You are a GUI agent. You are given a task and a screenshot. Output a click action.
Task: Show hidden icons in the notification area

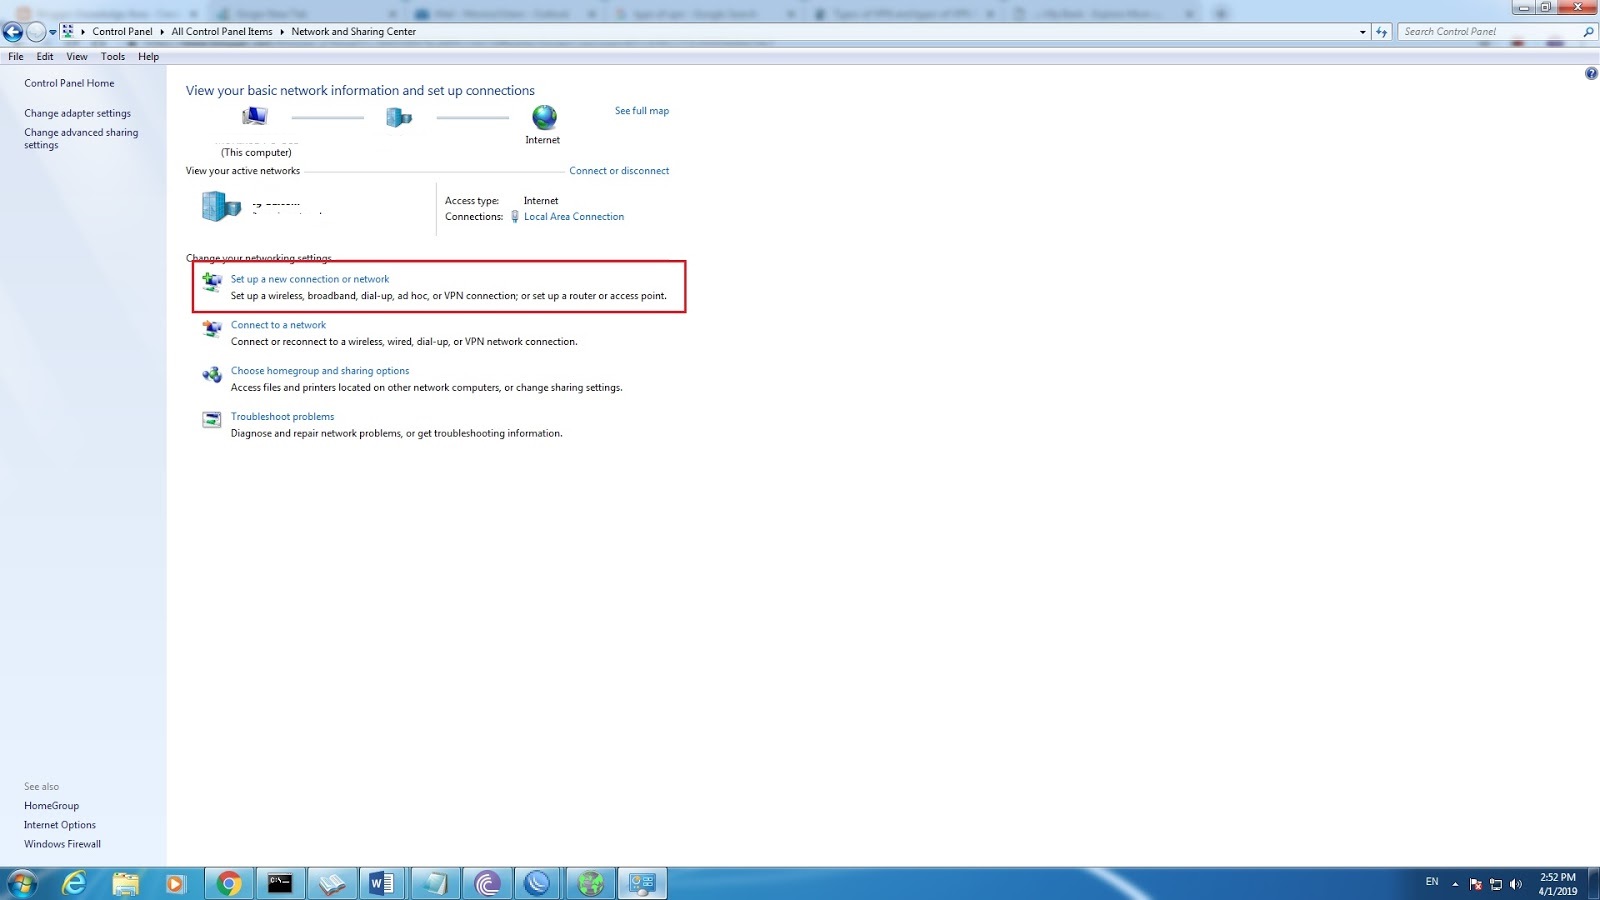1455,884
